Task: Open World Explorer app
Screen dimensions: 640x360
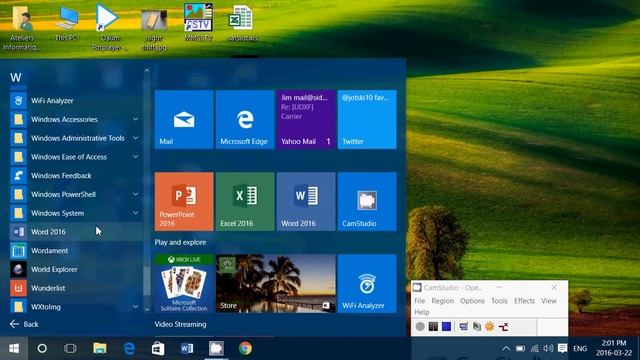Action: click(x=76, y=269)
